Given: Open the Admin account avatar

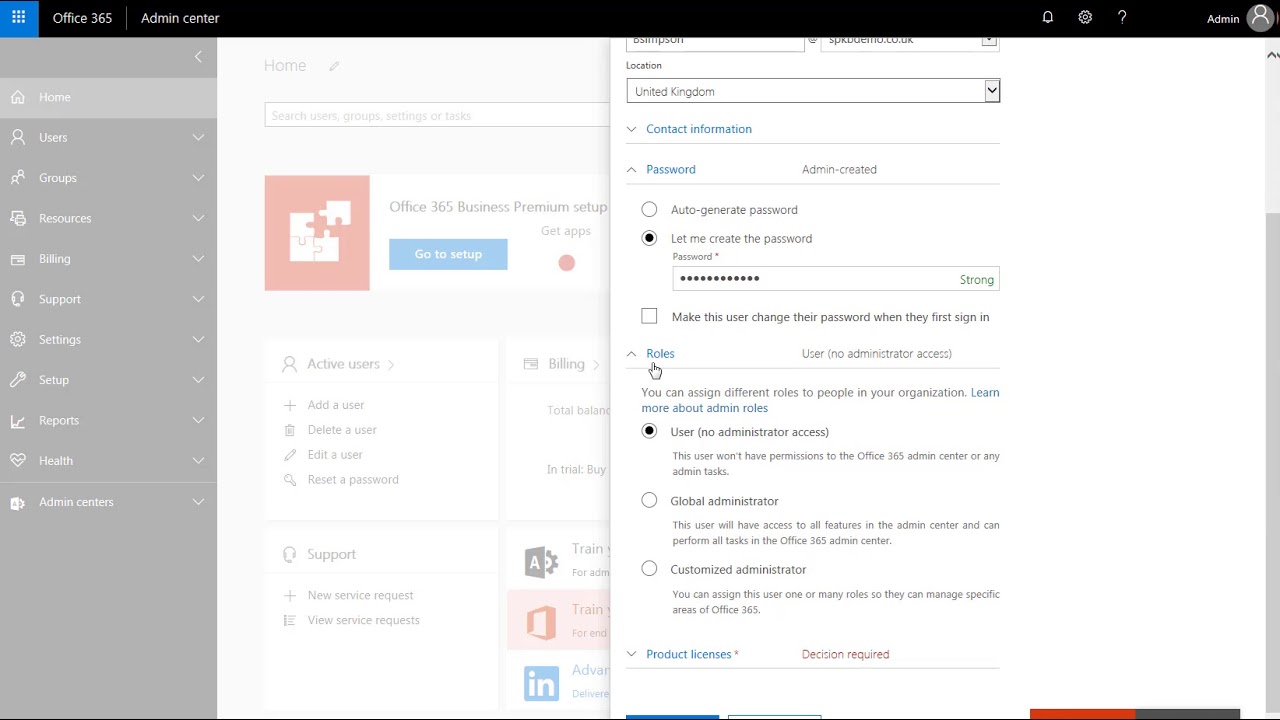Looking at the screenshot, I should (1259, 18).
